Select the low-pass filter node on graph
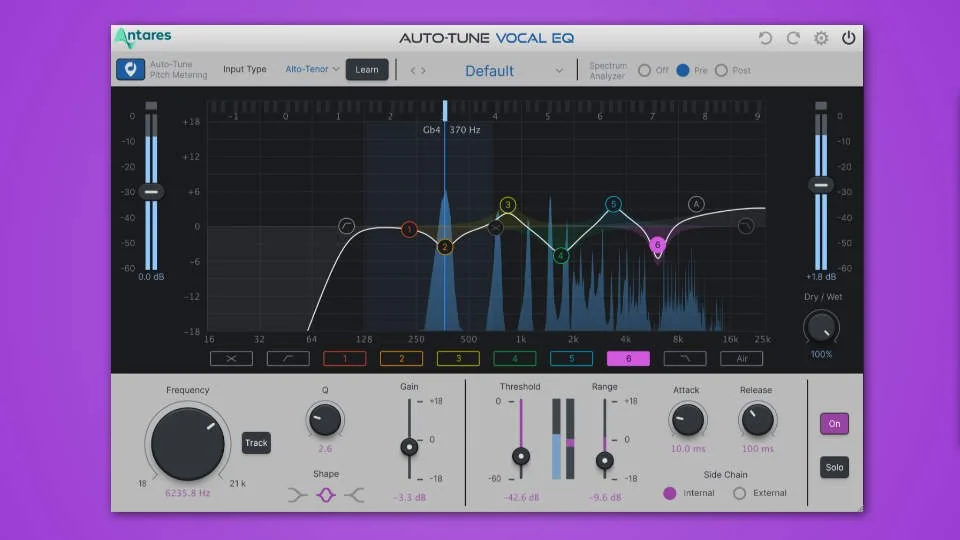960x540 pixels. (746, 226)
